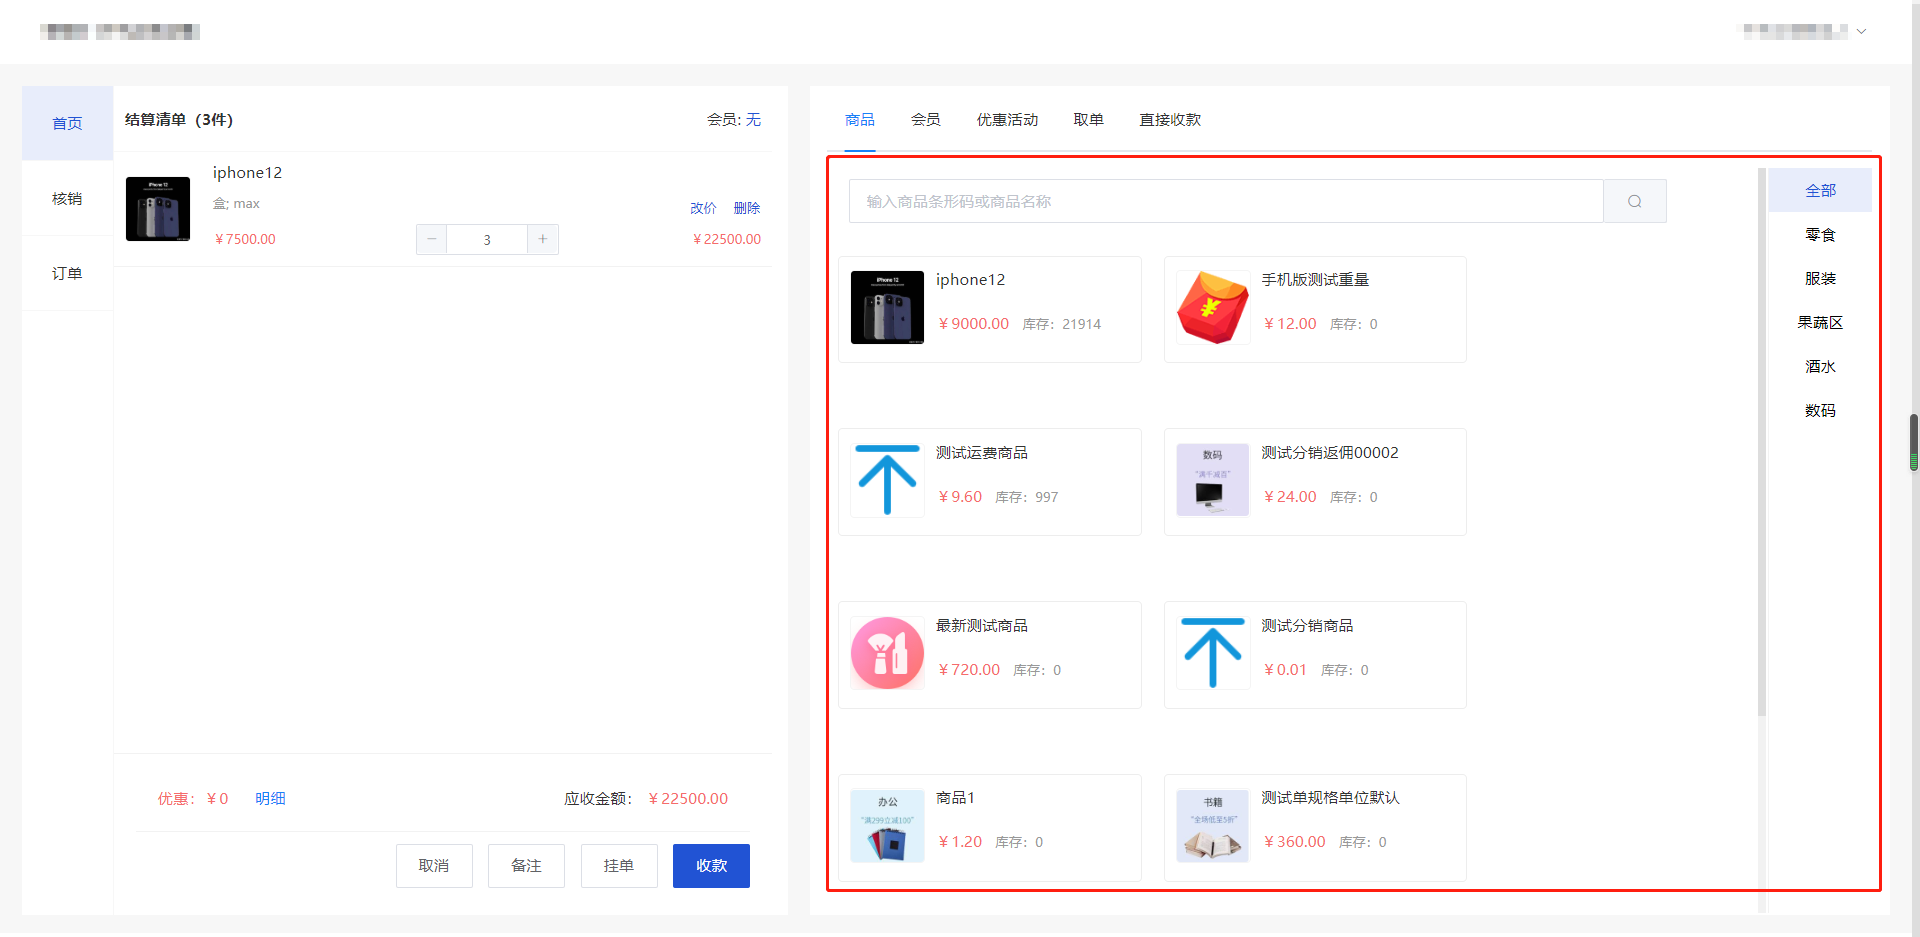
Task: Select the pink cosmetics product icon
Action: (x=887, y=653)
